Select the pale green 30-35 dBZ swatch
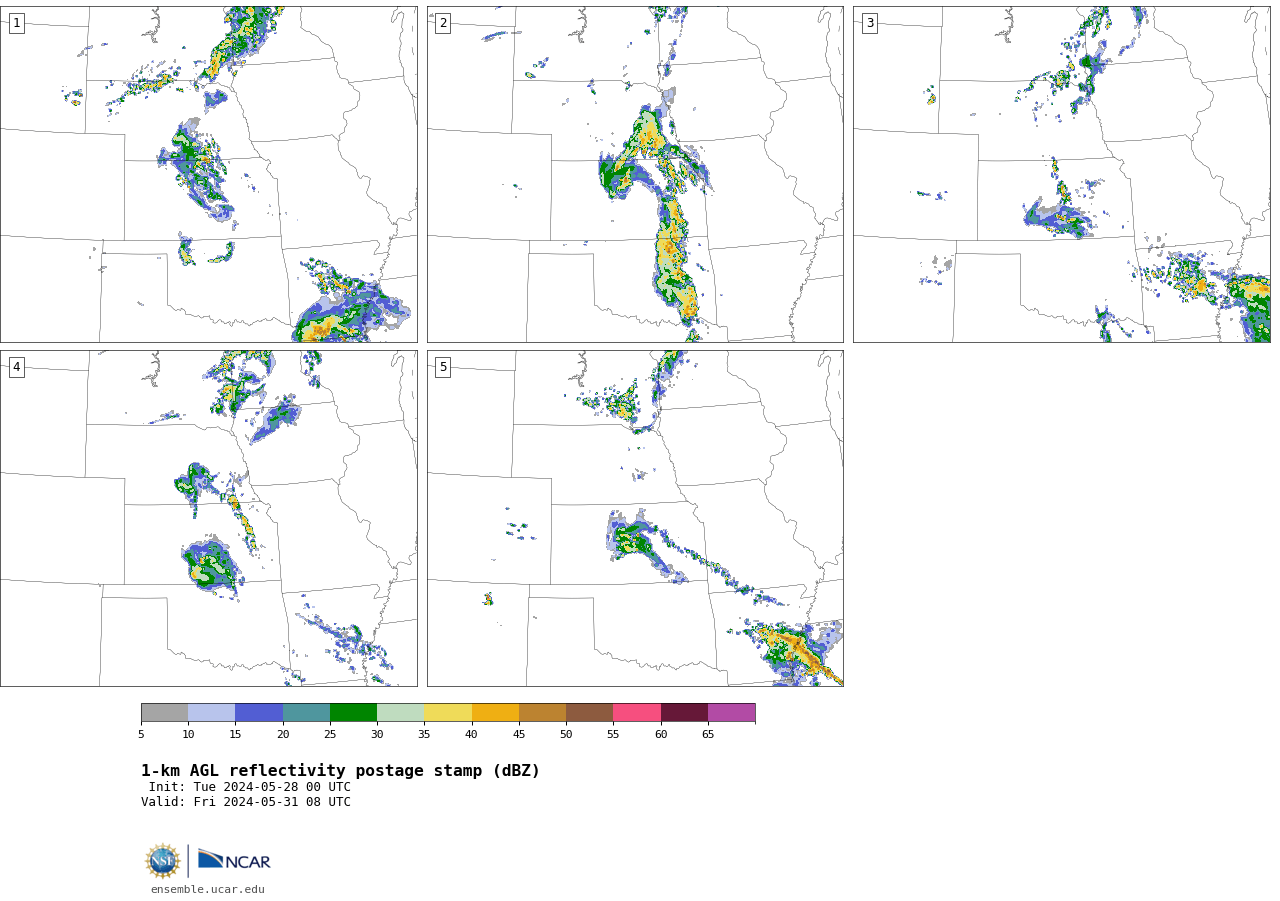The width and height of the screenshot is (1280, 901). 400,712
